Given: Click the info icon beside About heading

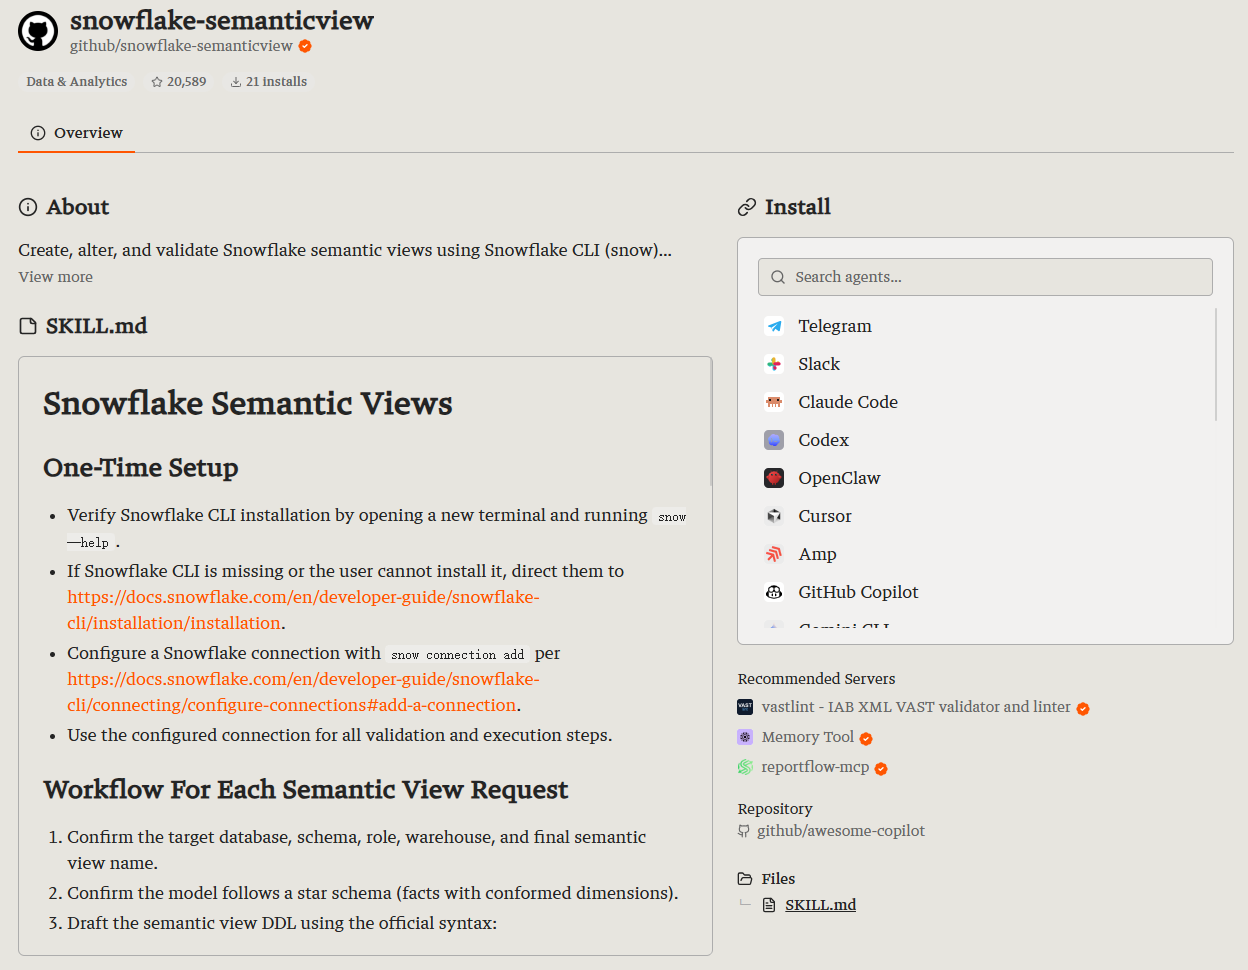Looking at the screenshot, I should coord(28,207).
